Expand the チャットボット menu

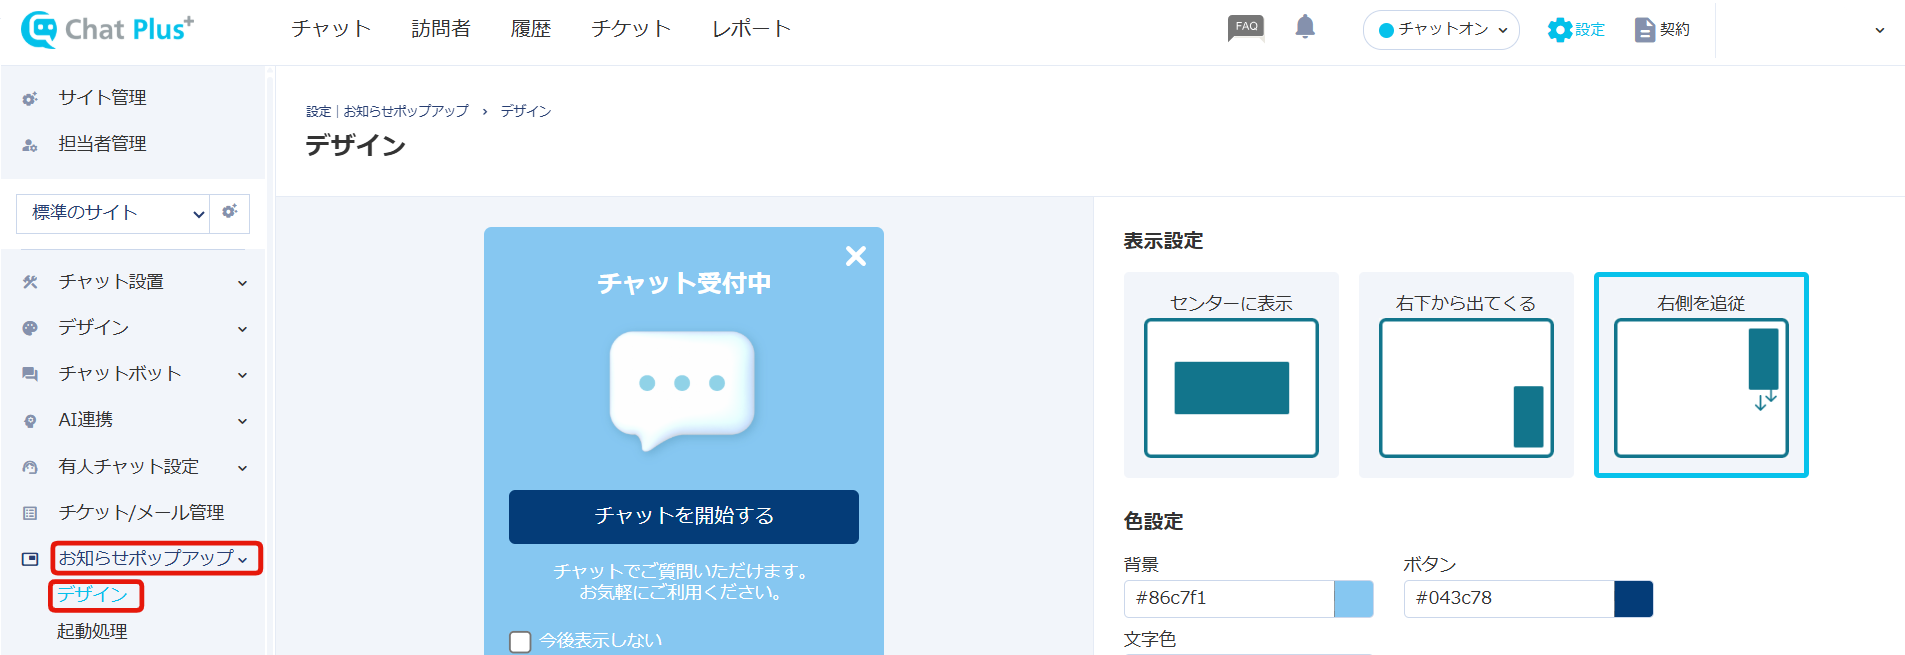click(242, 375)
